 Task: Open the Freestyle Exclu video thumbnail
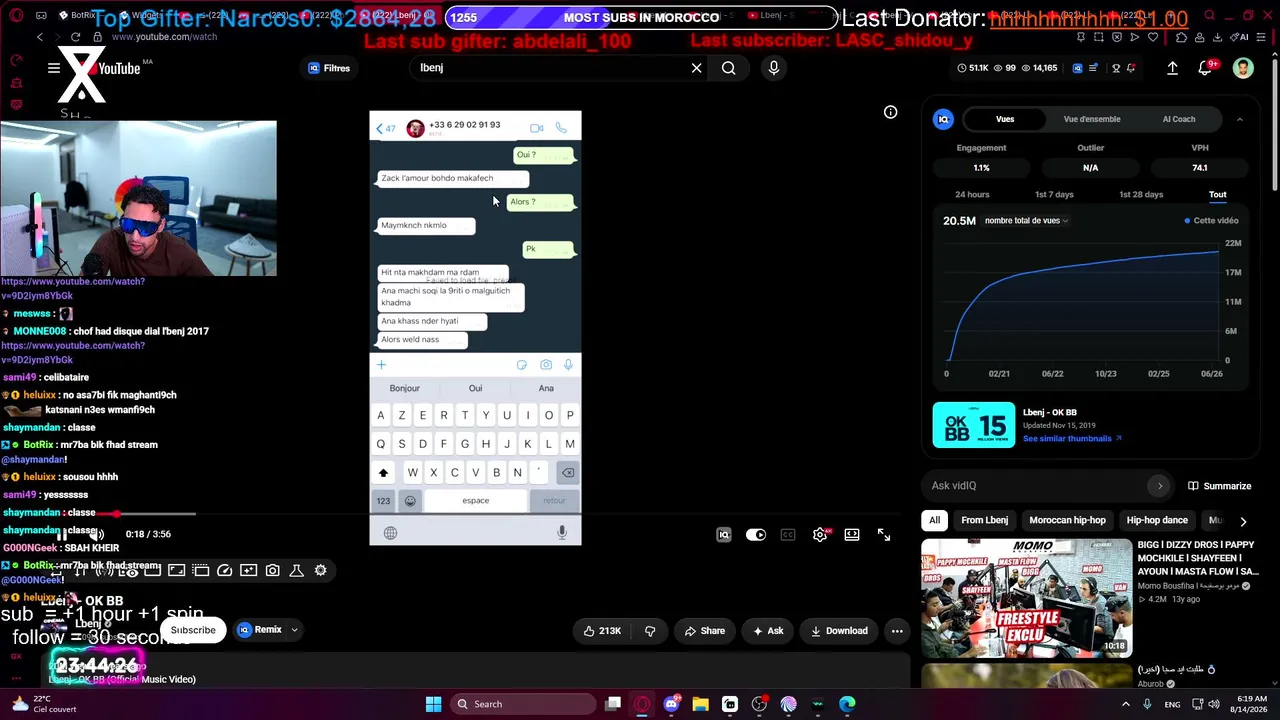point(1026,598)
